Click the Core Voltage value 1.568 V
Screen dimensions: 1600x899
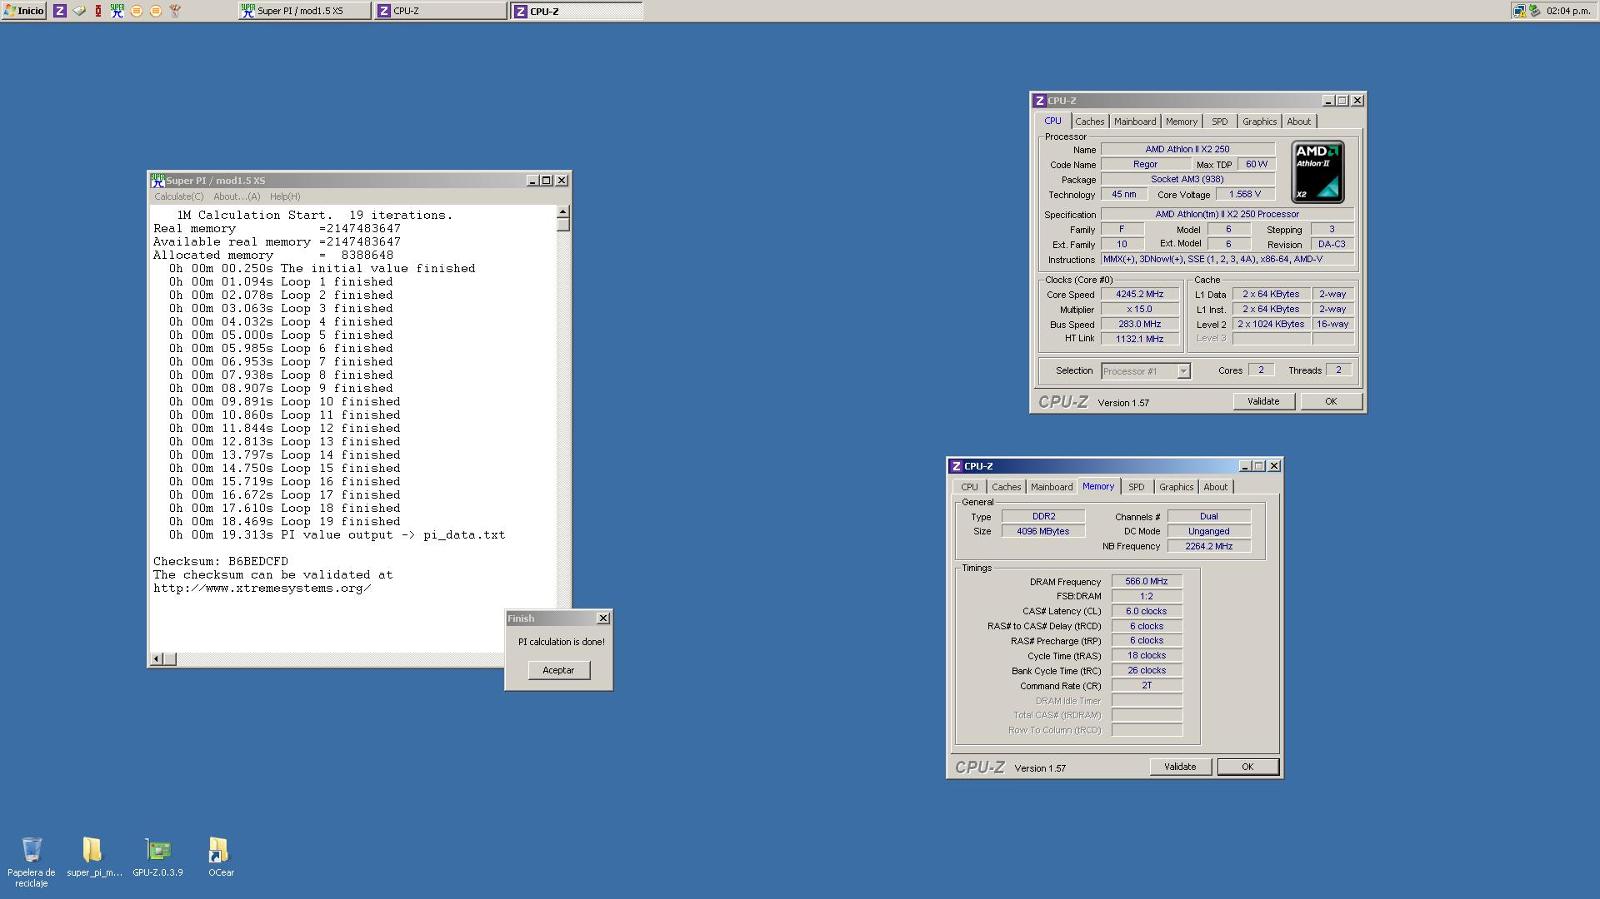[1245, 195]
